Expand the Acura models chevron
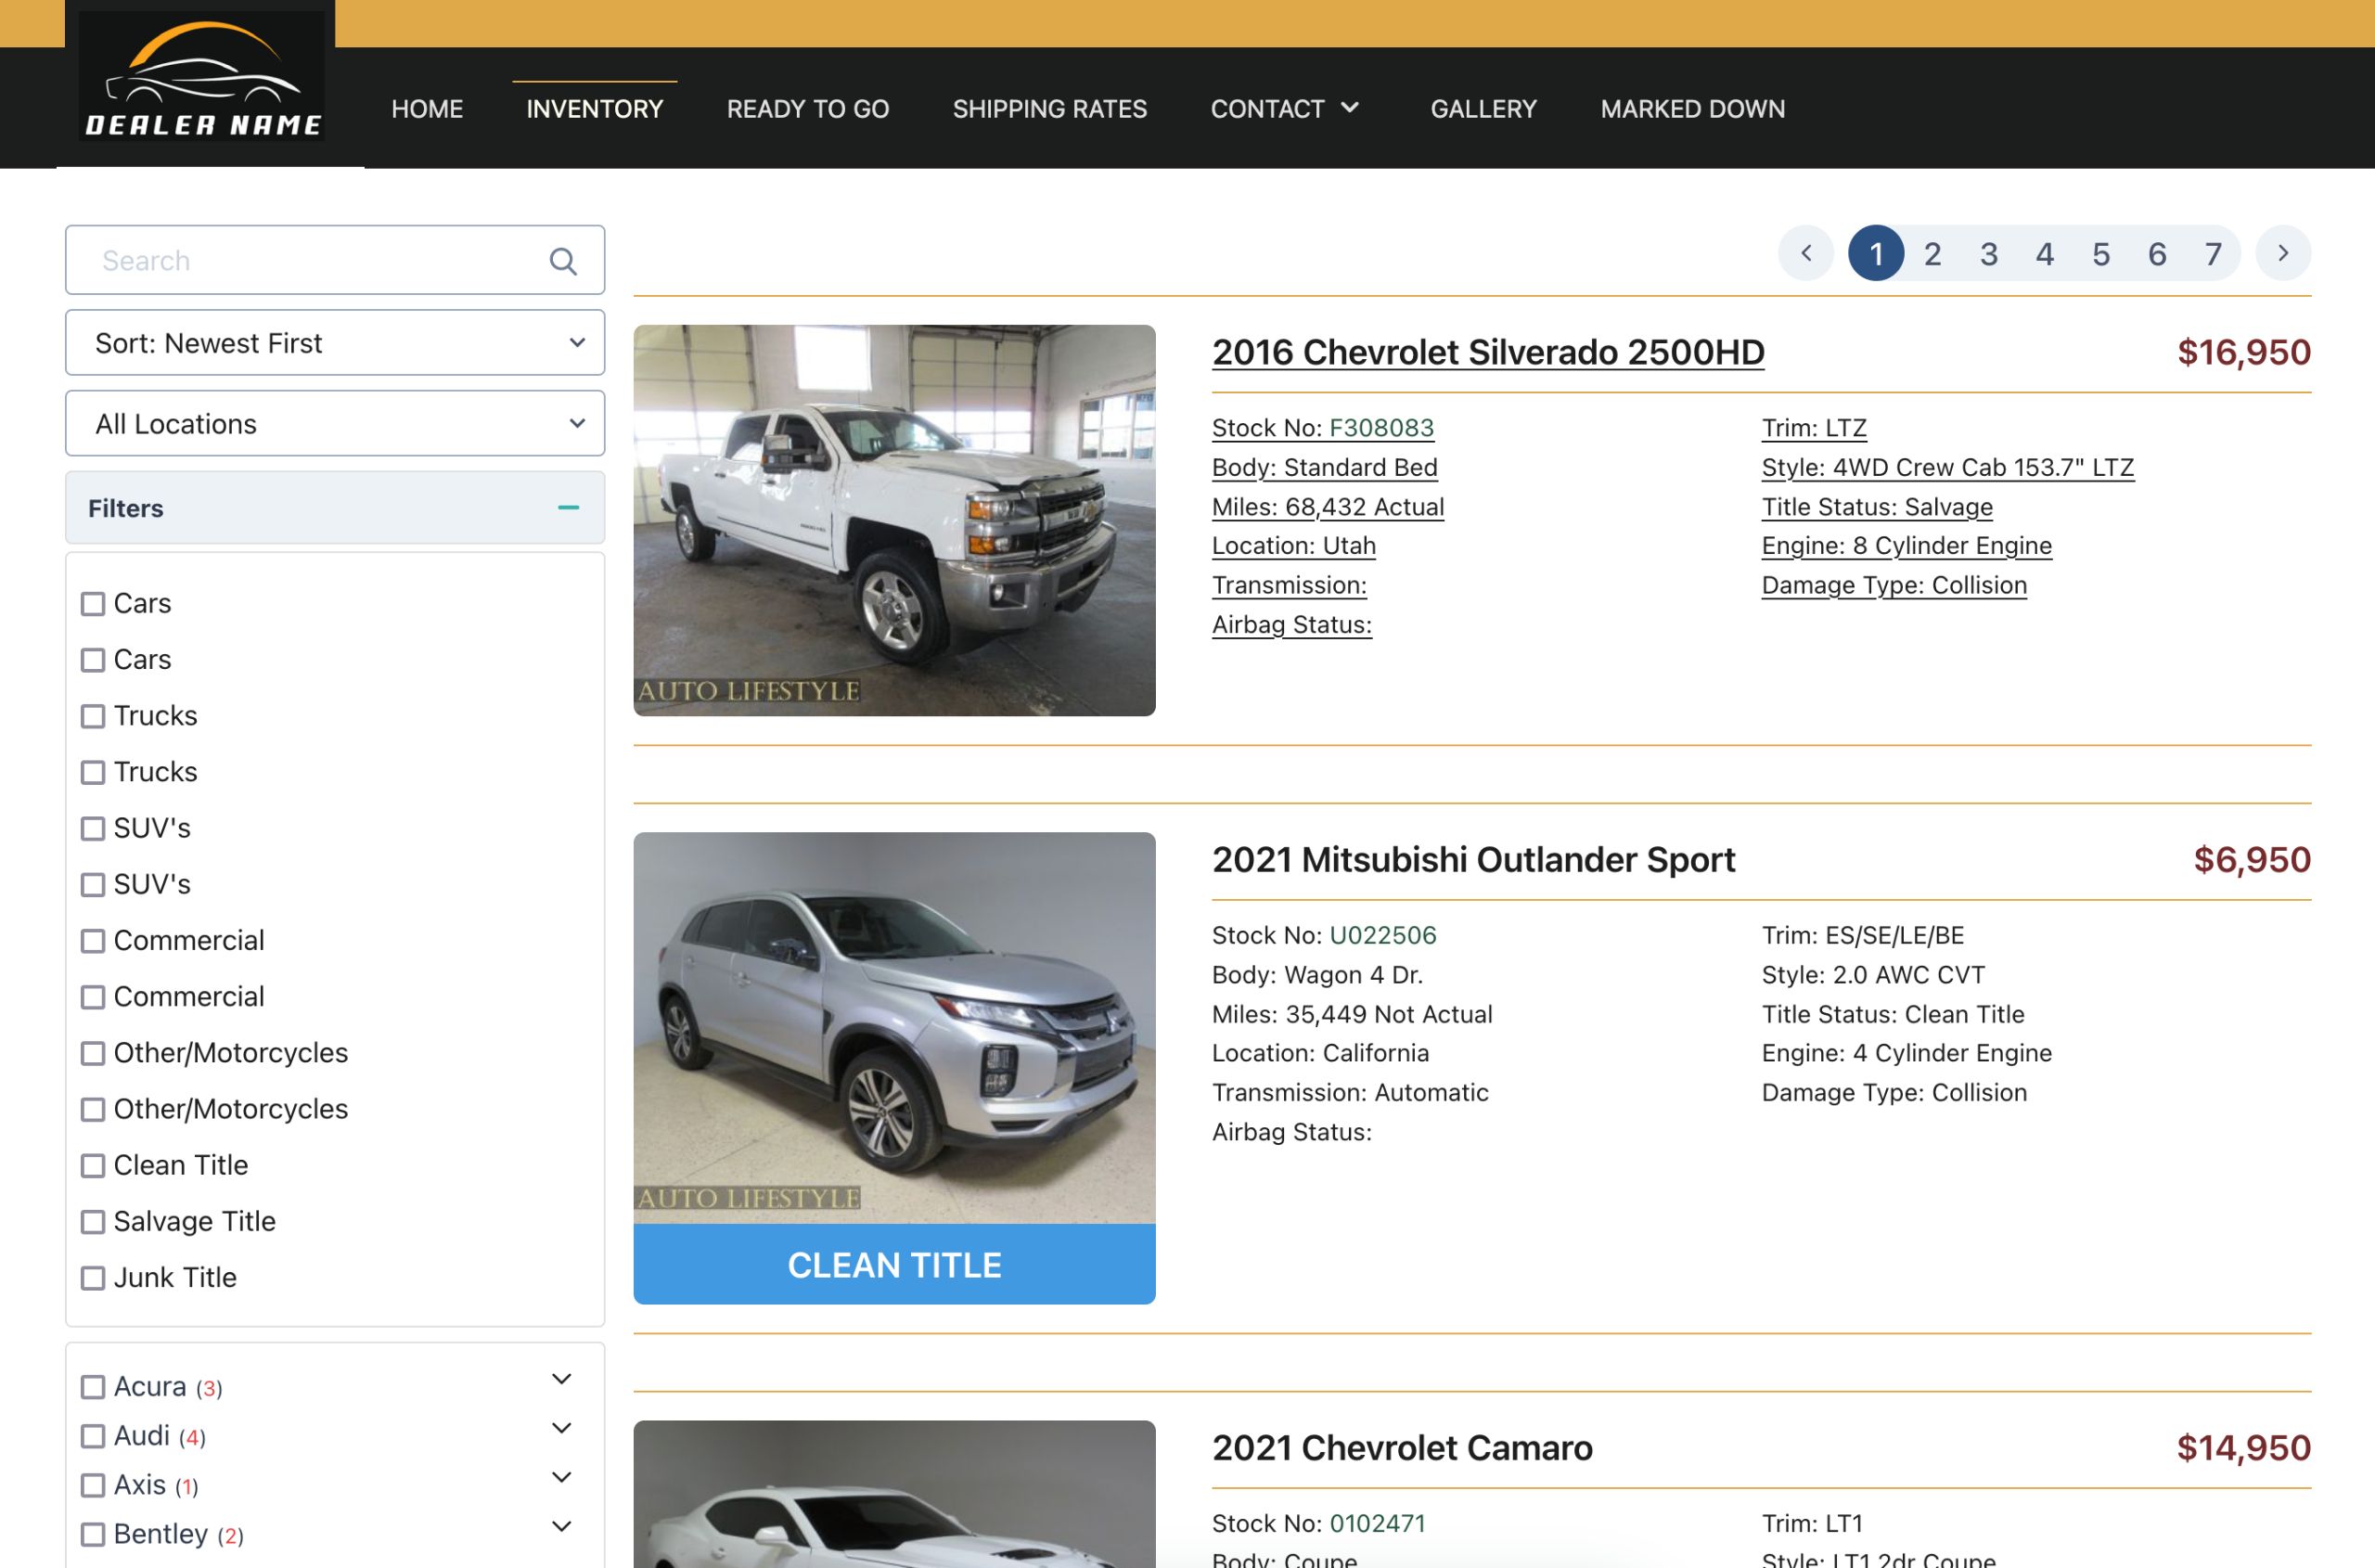 click(562, 1379)
